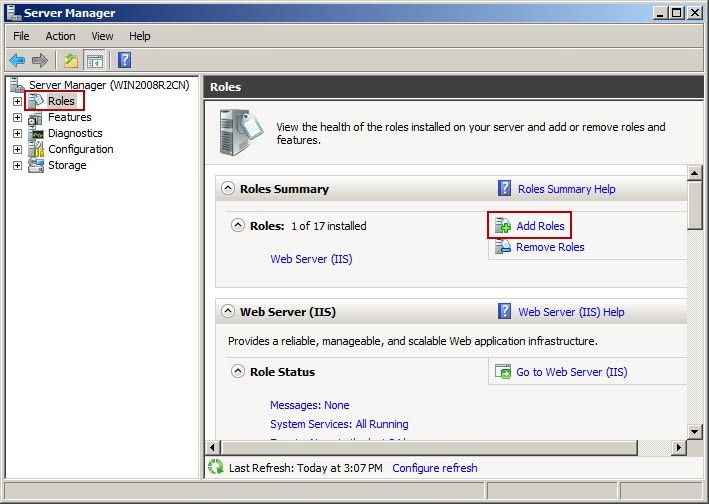Click the Back arrow toolbar icon
Screen dimensions: 709x504
[x=17, y=60]
